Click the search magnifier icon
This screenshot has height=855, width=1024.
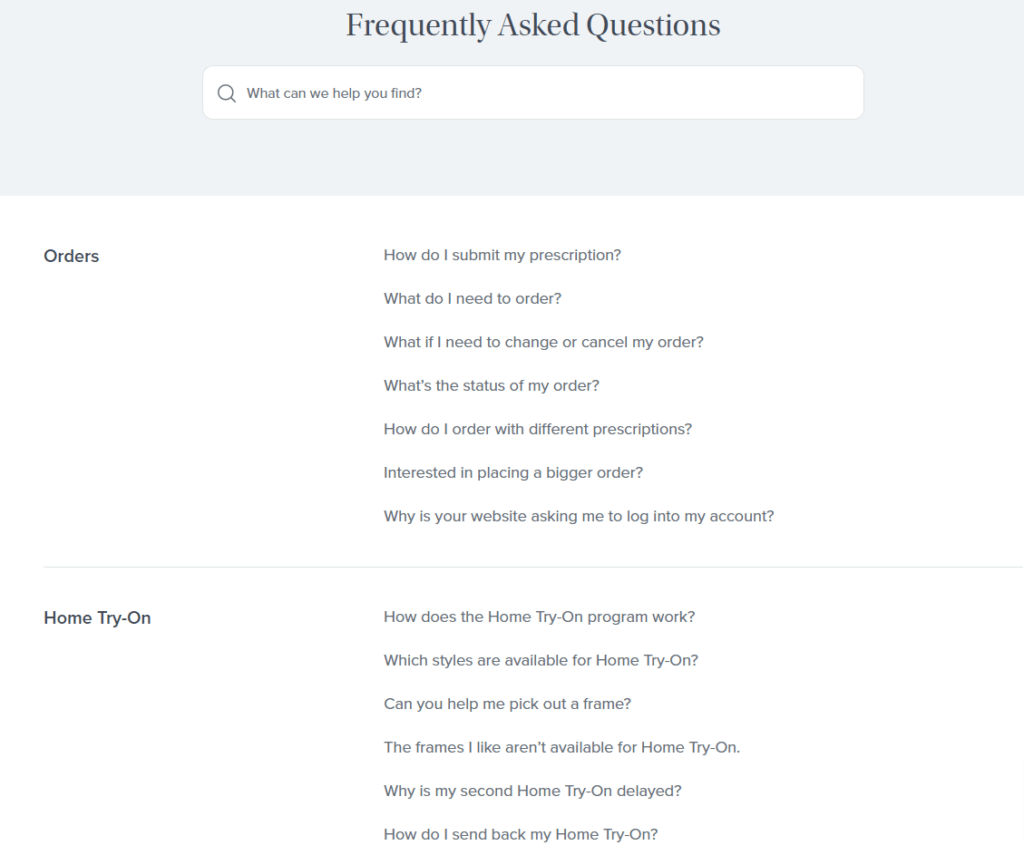[227, 93]
